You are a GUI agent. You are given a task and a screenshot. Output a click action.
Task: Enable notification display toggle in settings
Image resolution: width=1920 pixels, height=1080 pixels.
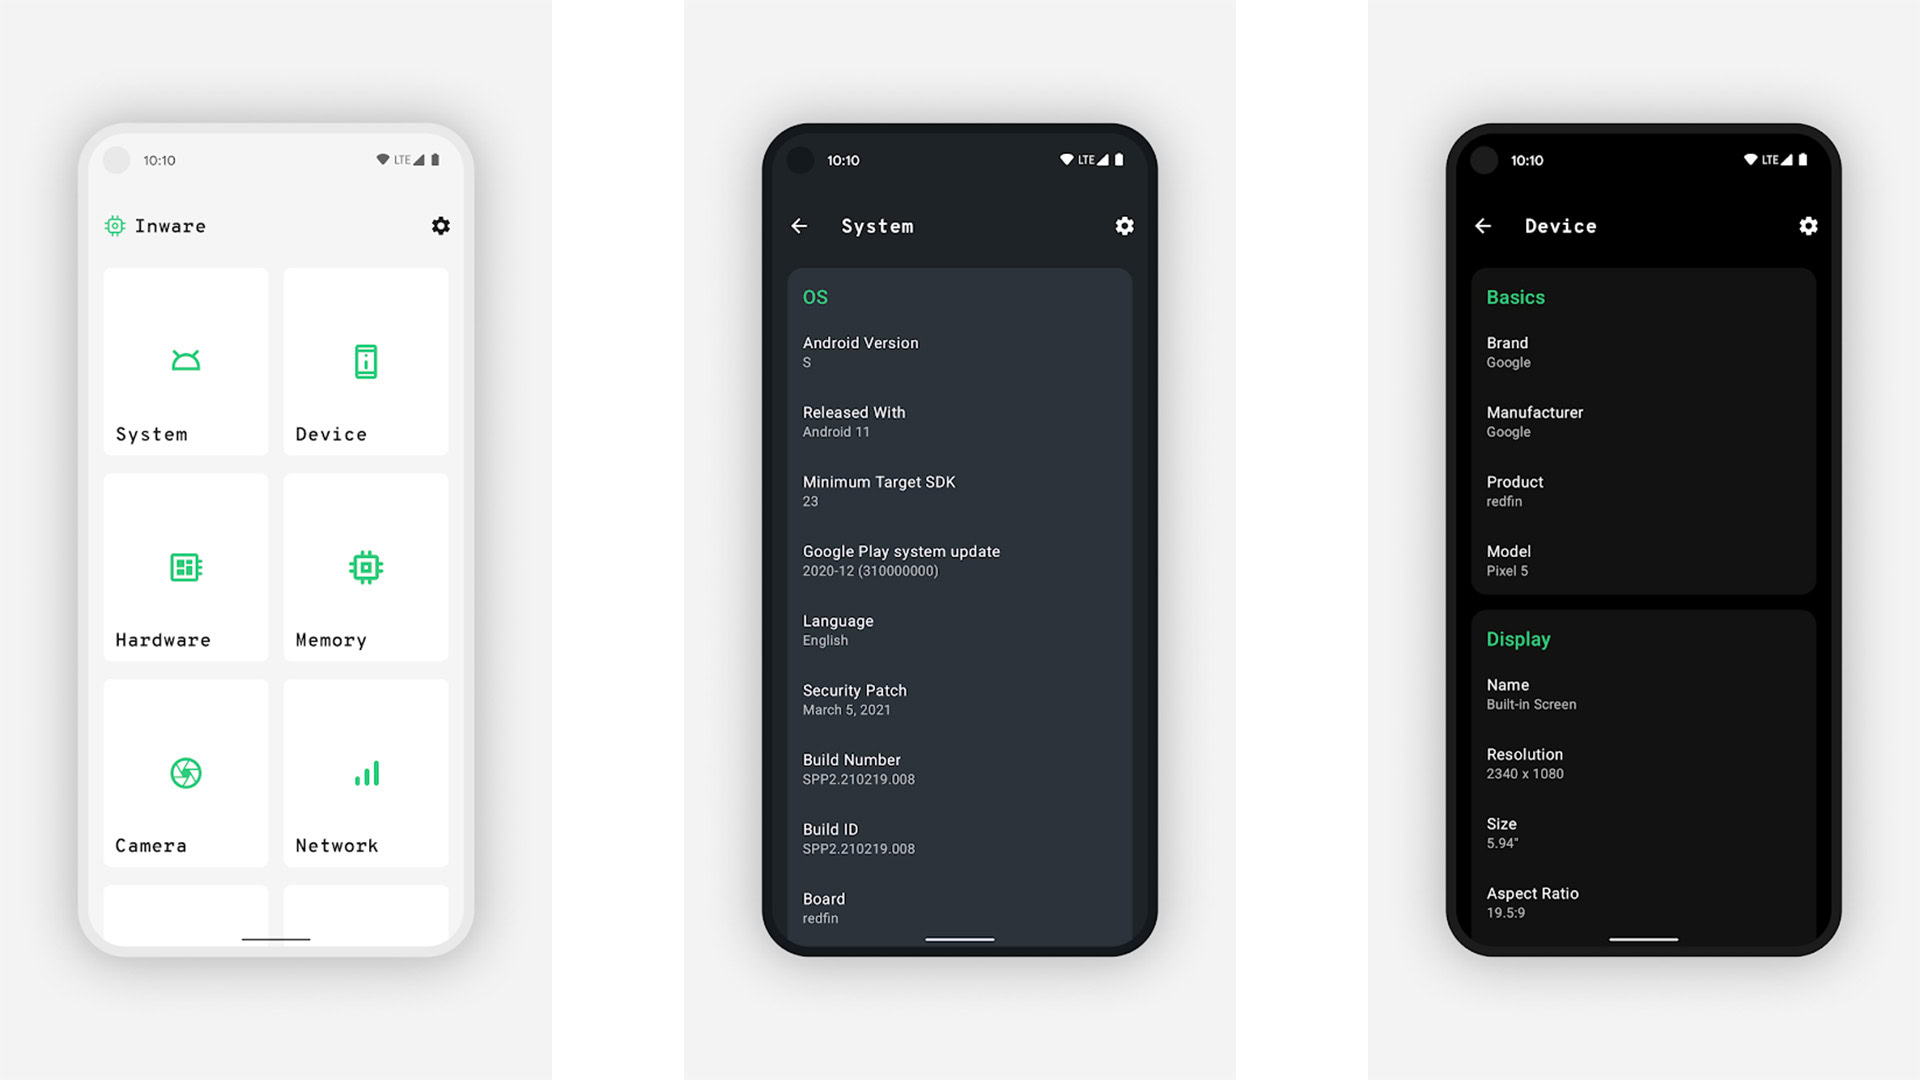click(x=440, y=225)
